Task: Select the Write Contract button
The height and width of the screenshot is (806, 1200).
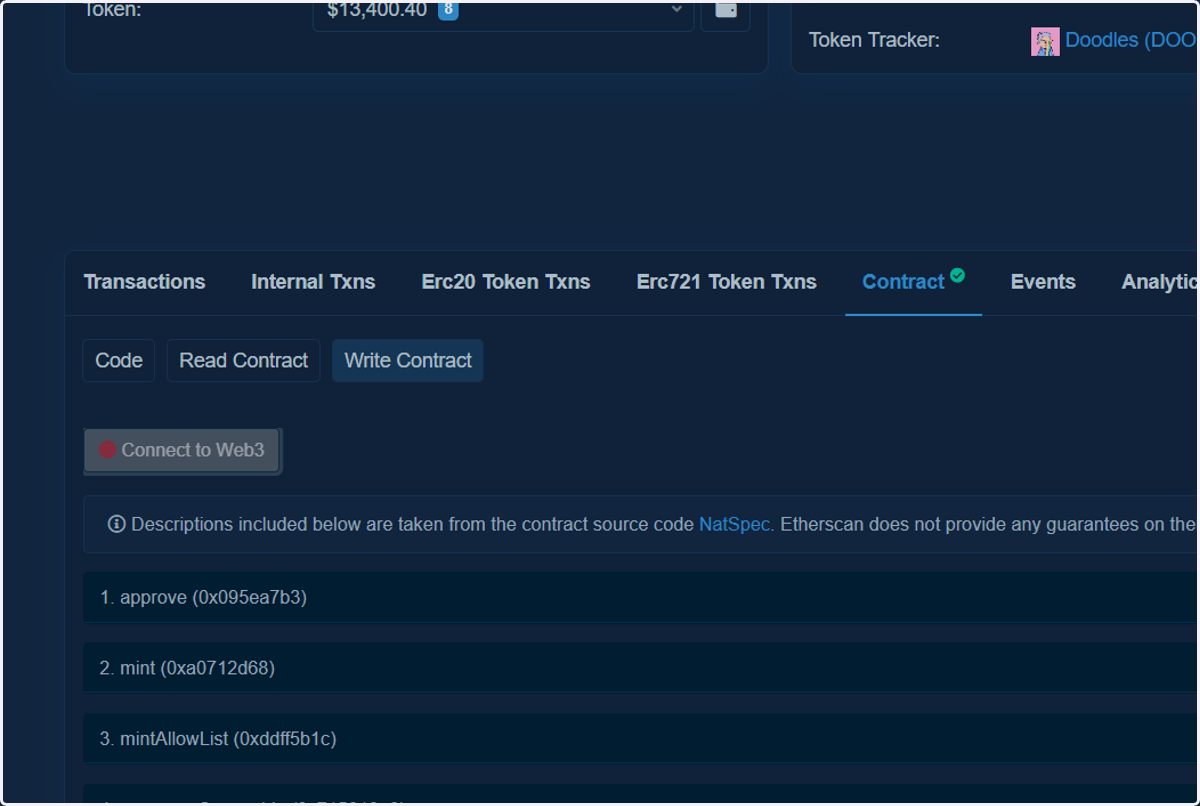Action: [x=408, y=361]
